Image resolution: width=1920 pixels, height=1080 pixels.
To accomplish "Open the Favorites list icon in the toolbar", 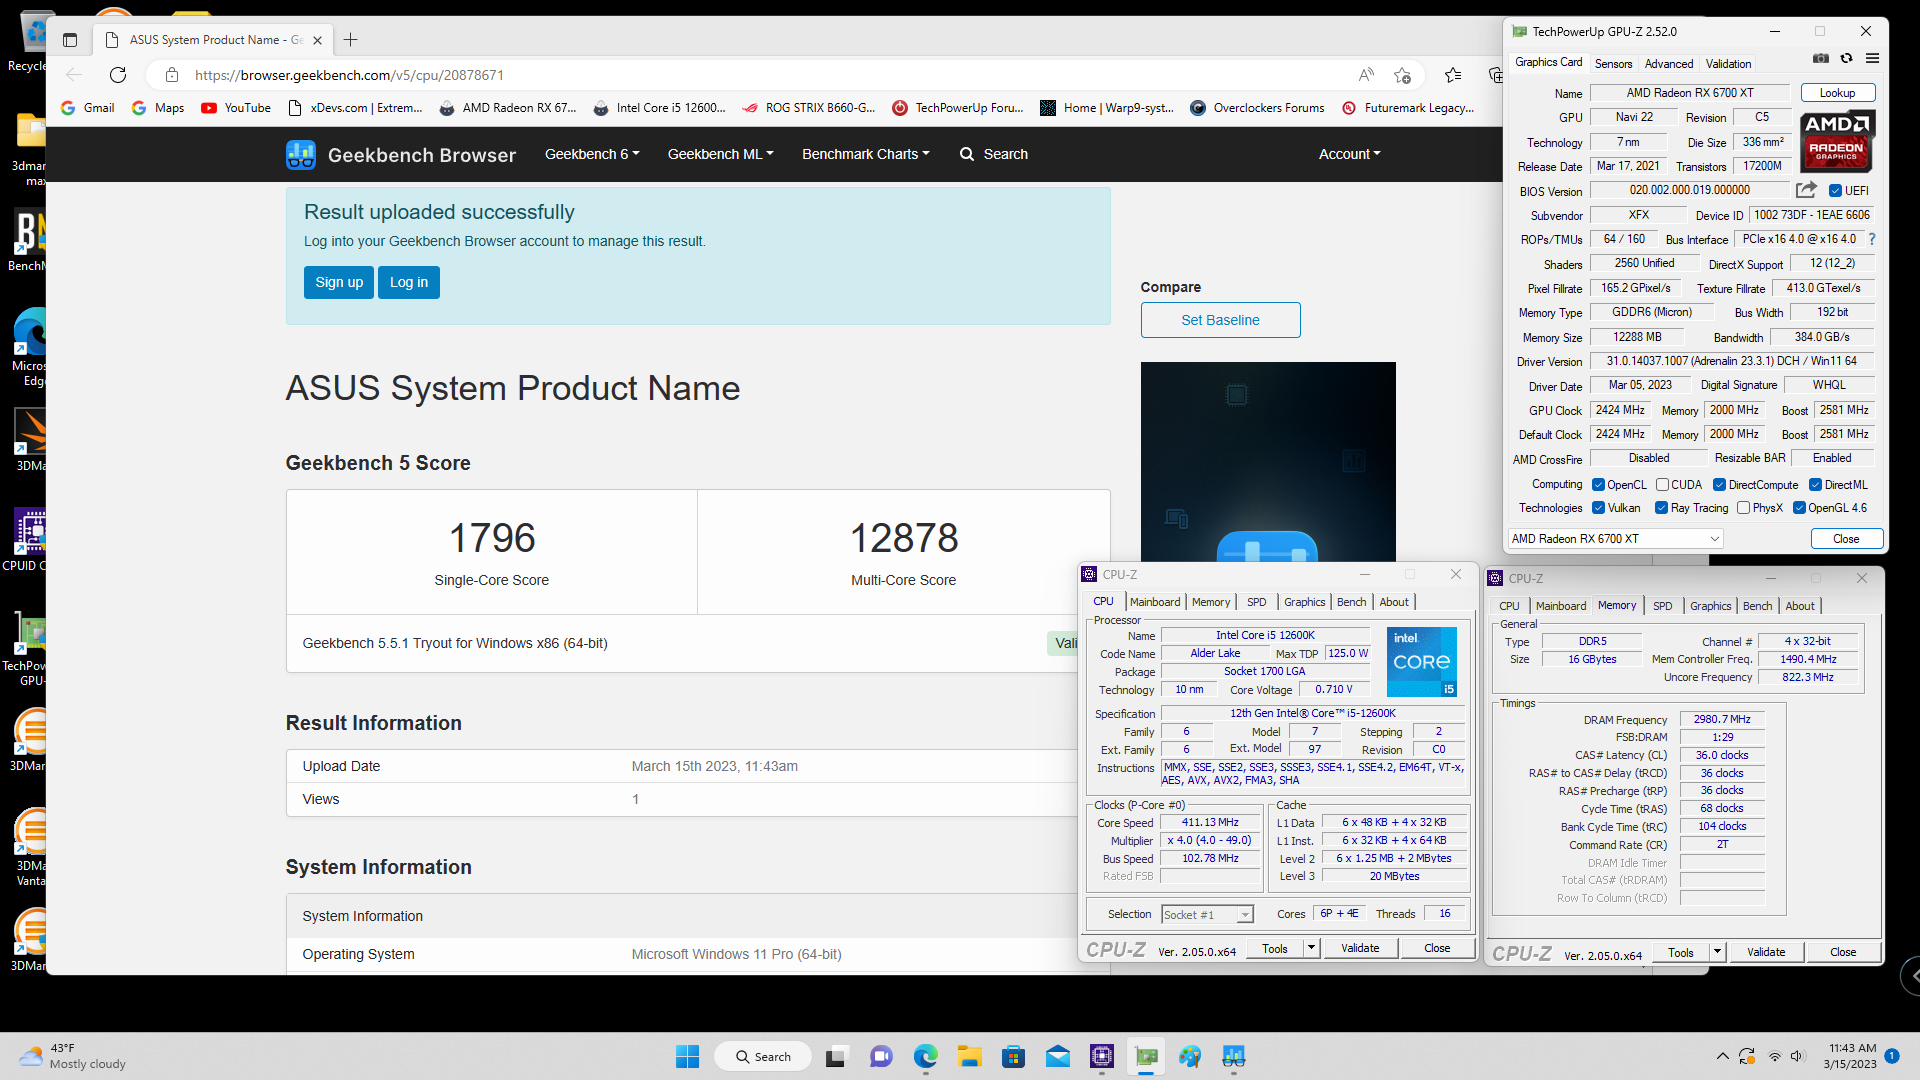I will pyautogui.click(x=1453, y=75).
